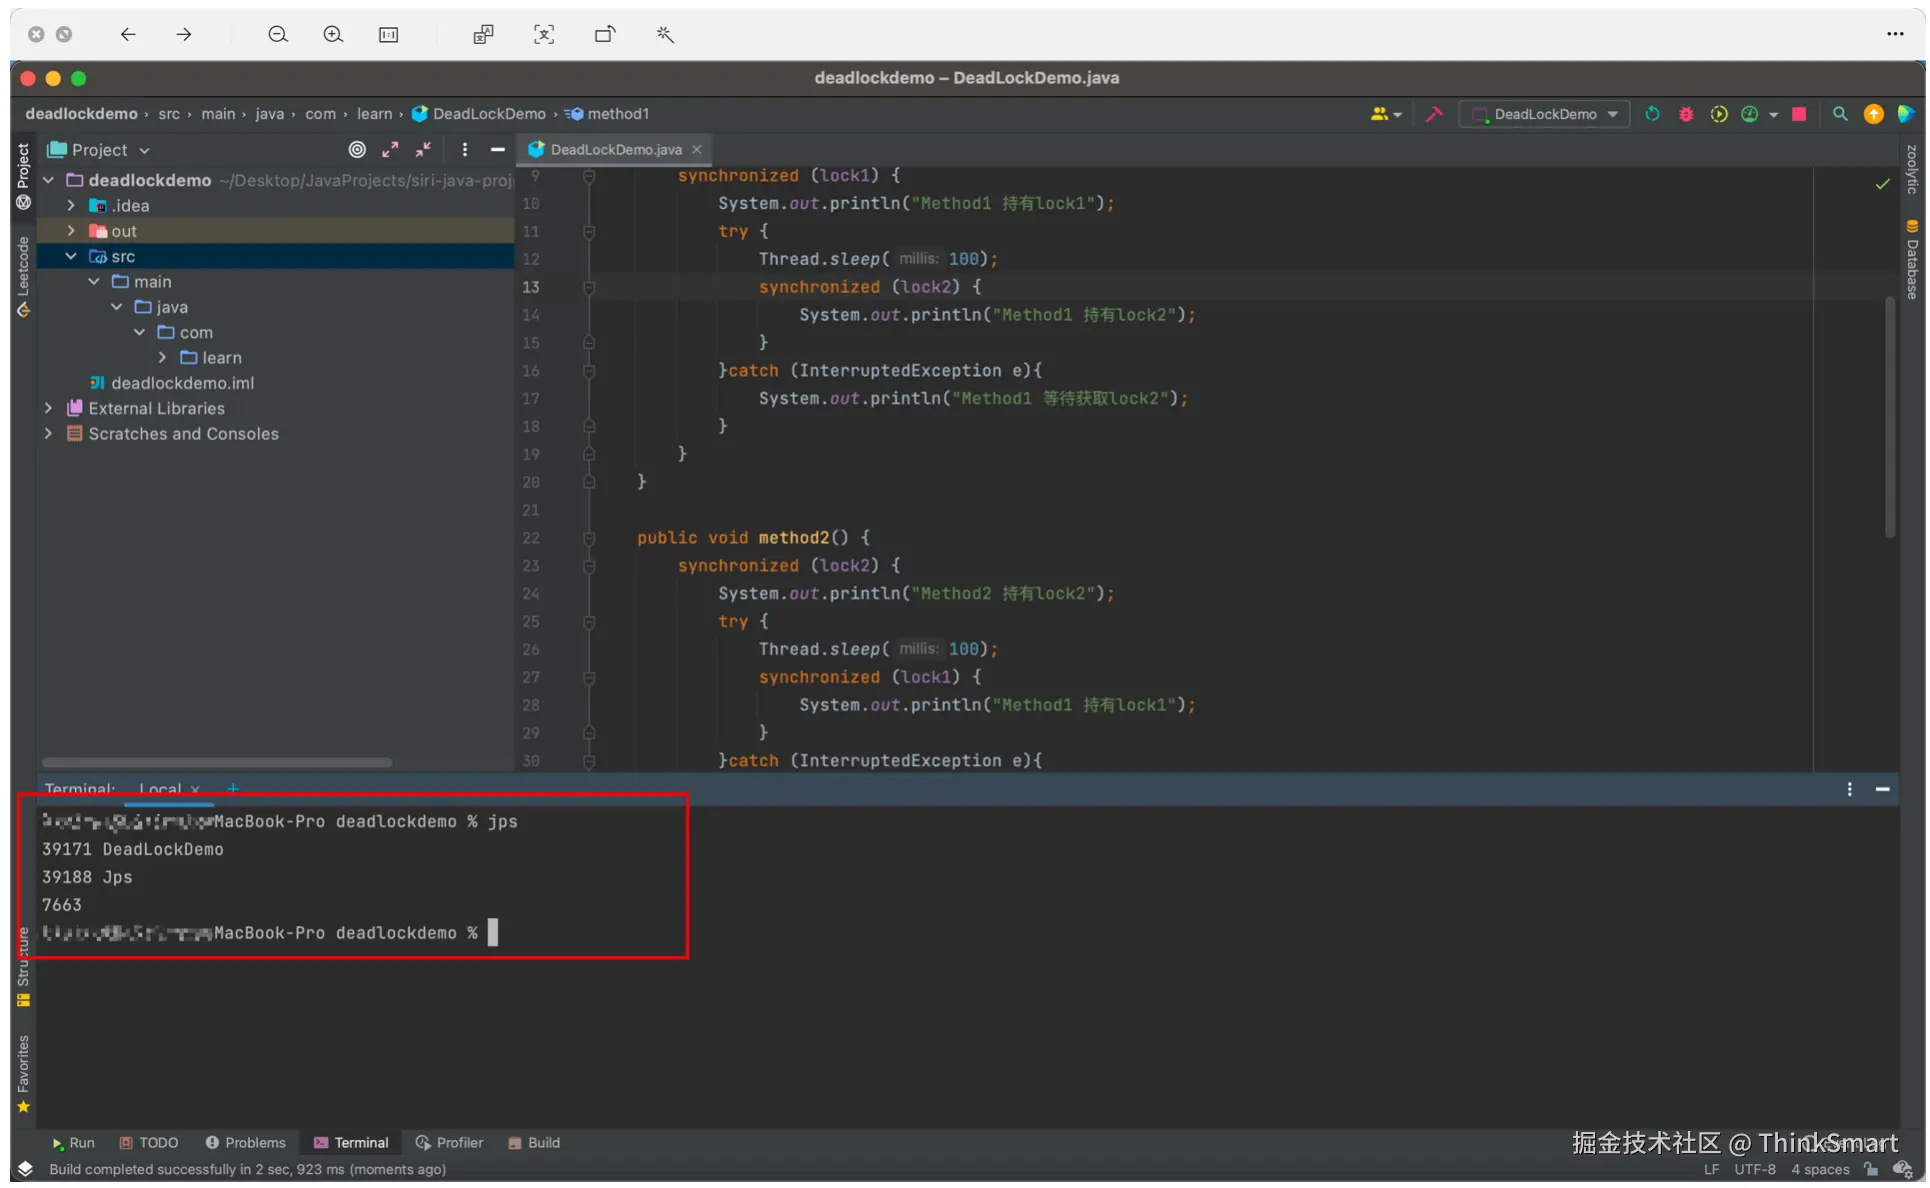The image size is (1930, 1188).
Task: Click the select opened file target icon
Action: pyautogui.click(x=357, y=150)
